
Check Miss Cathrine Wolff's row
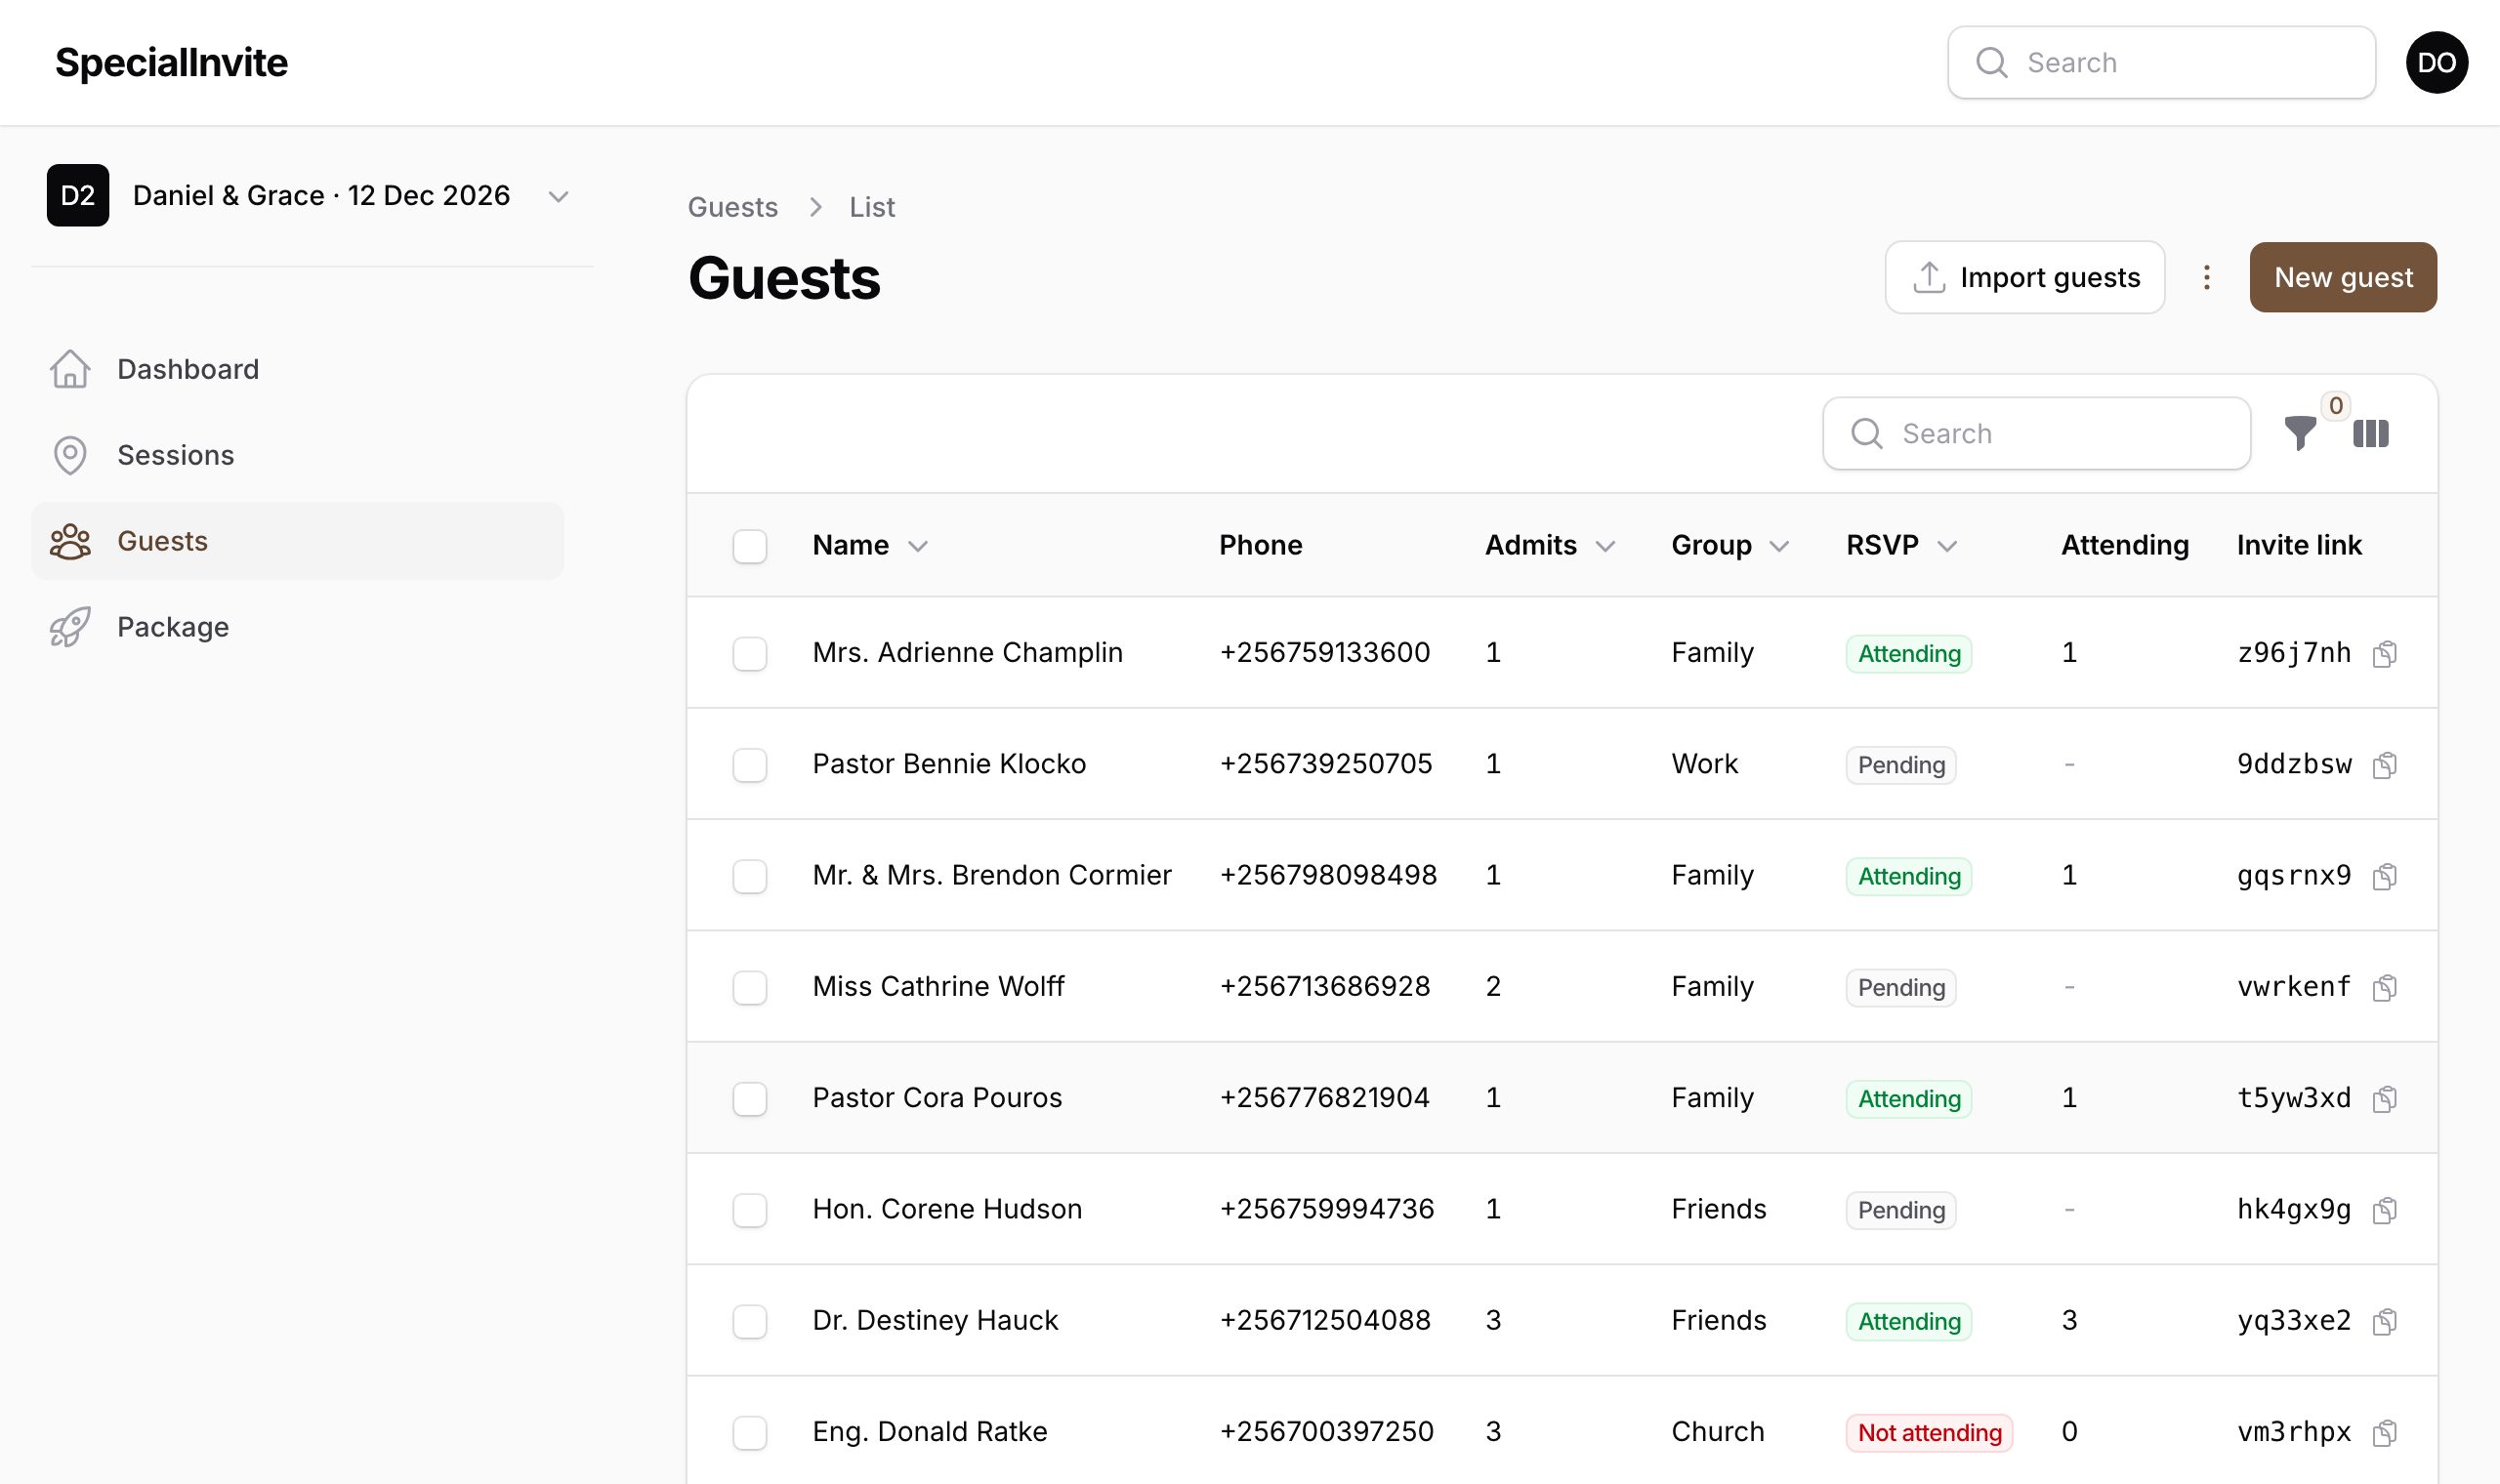tap(750, 988)
